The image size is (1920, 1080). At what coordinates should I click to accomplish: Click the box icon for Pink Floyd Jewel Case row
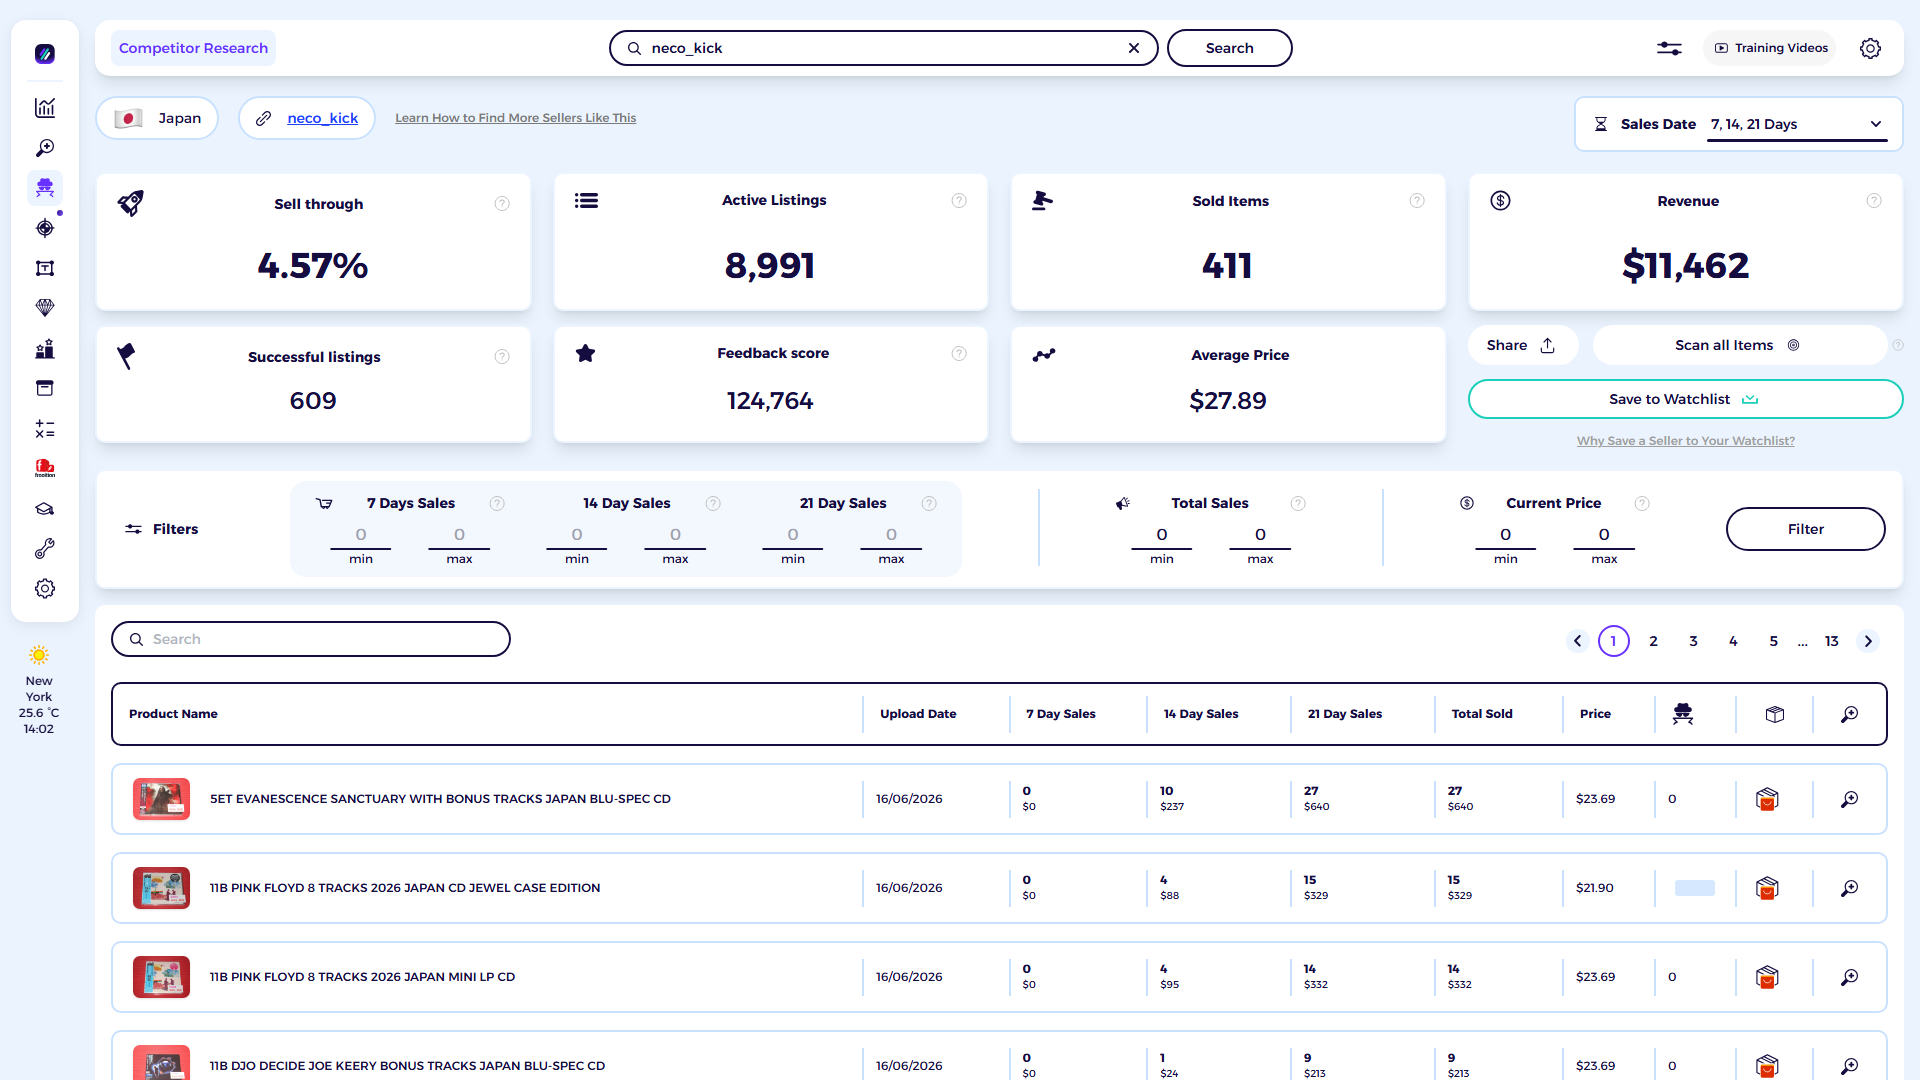coord(1767,888)
